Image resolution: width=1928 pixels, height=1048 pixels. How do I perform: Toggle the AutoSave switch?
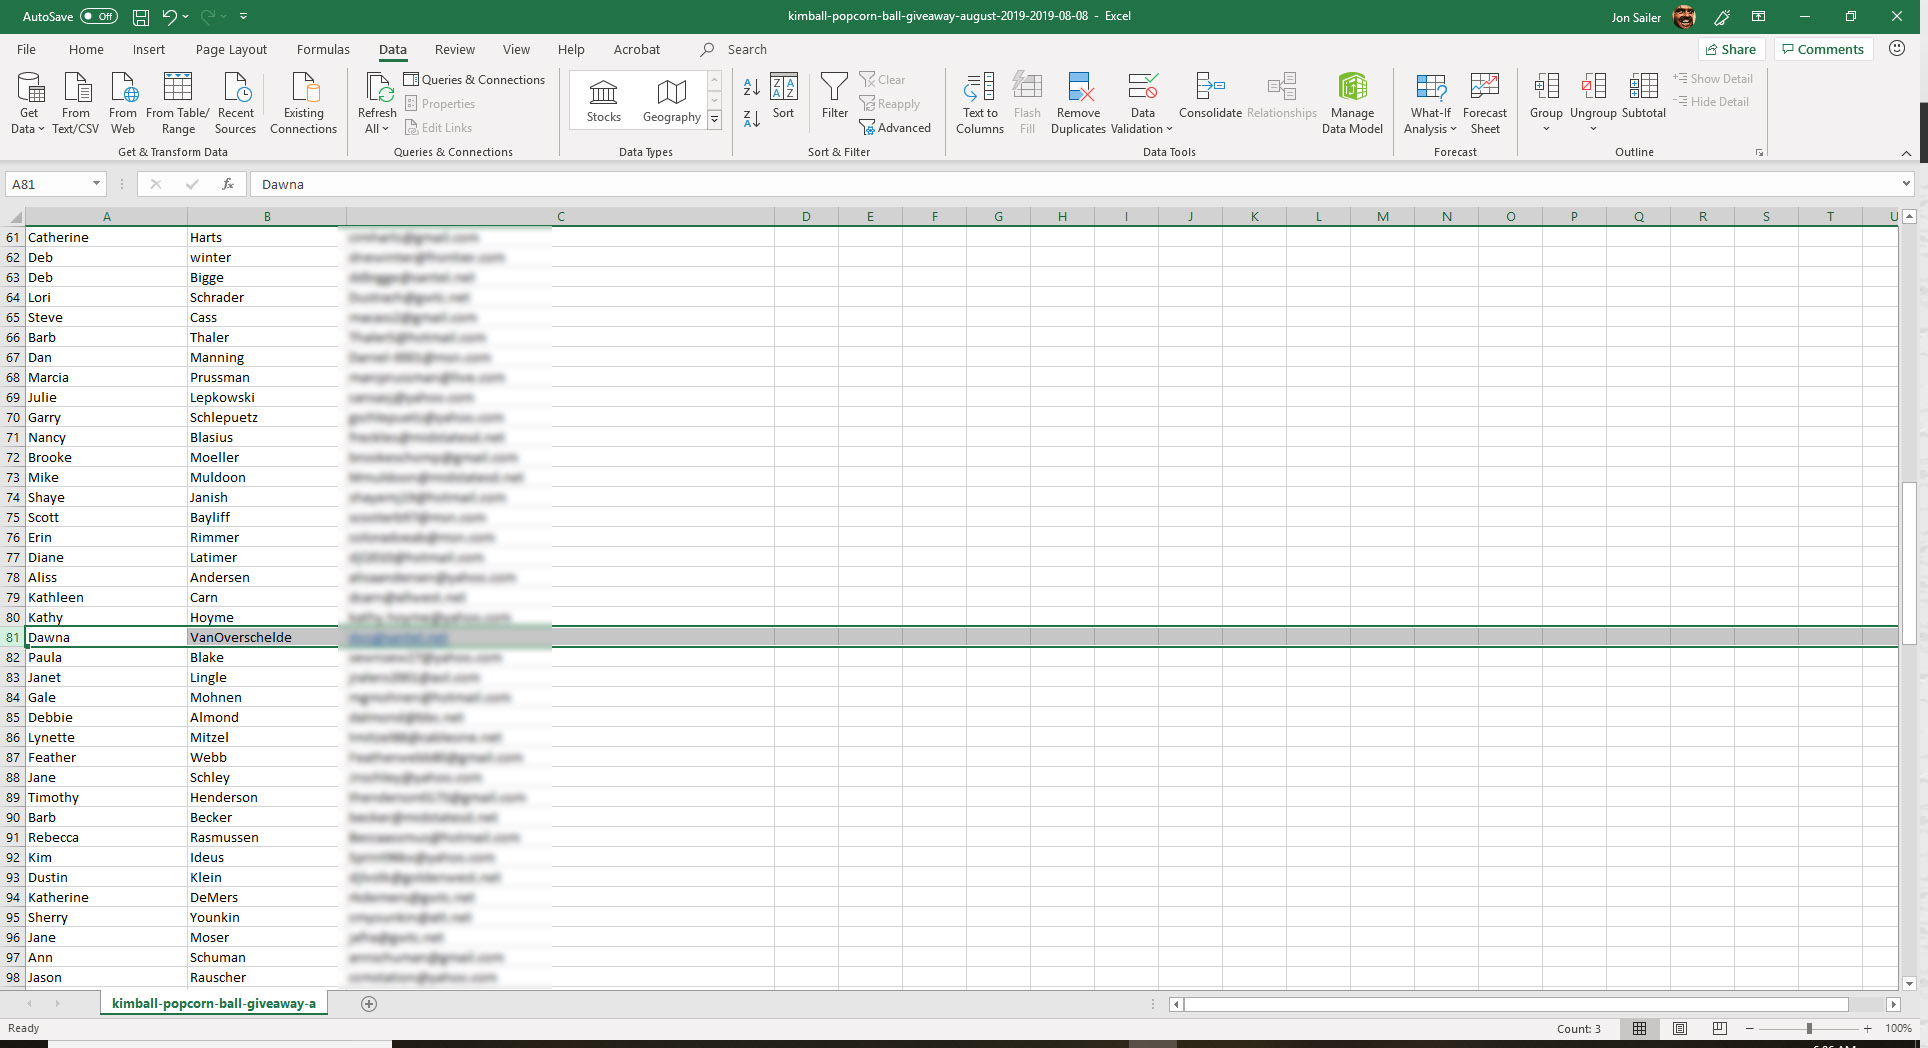point(98,17)
